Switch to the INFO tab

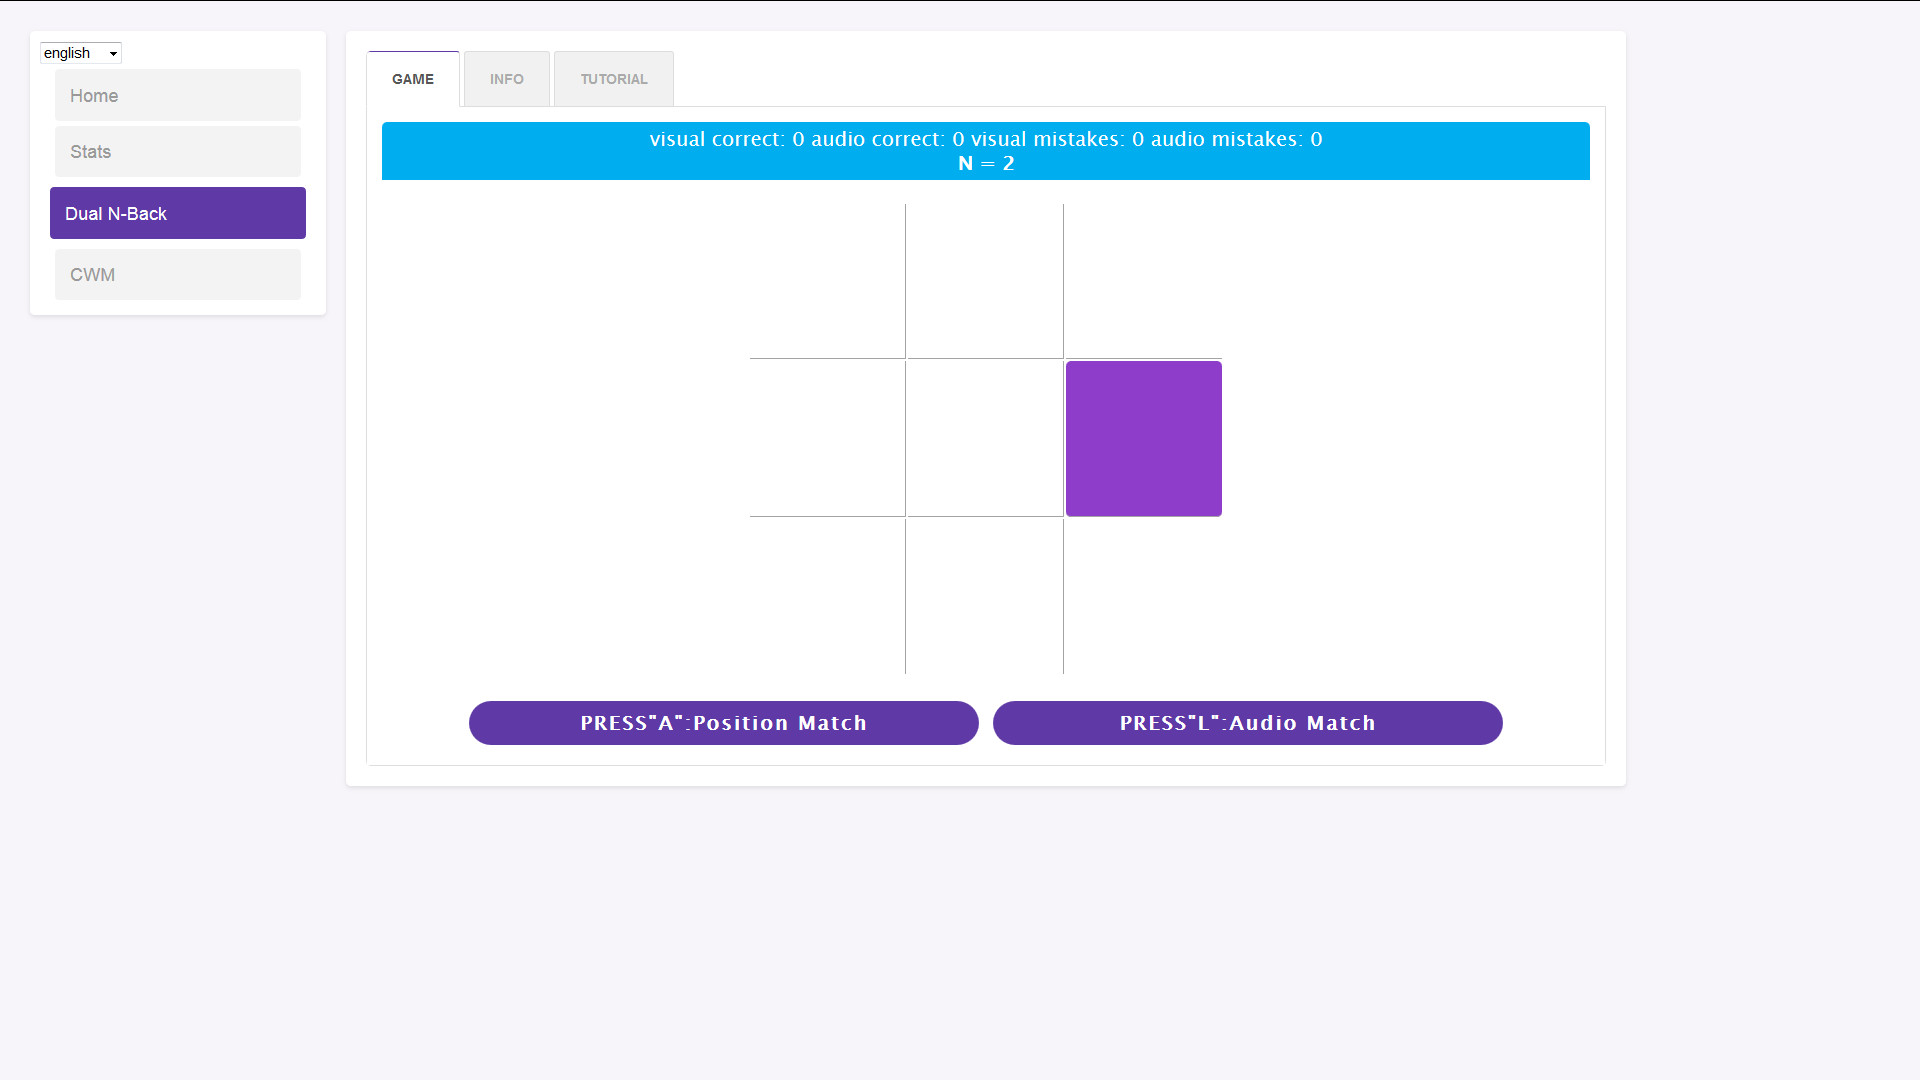(506, 79)
